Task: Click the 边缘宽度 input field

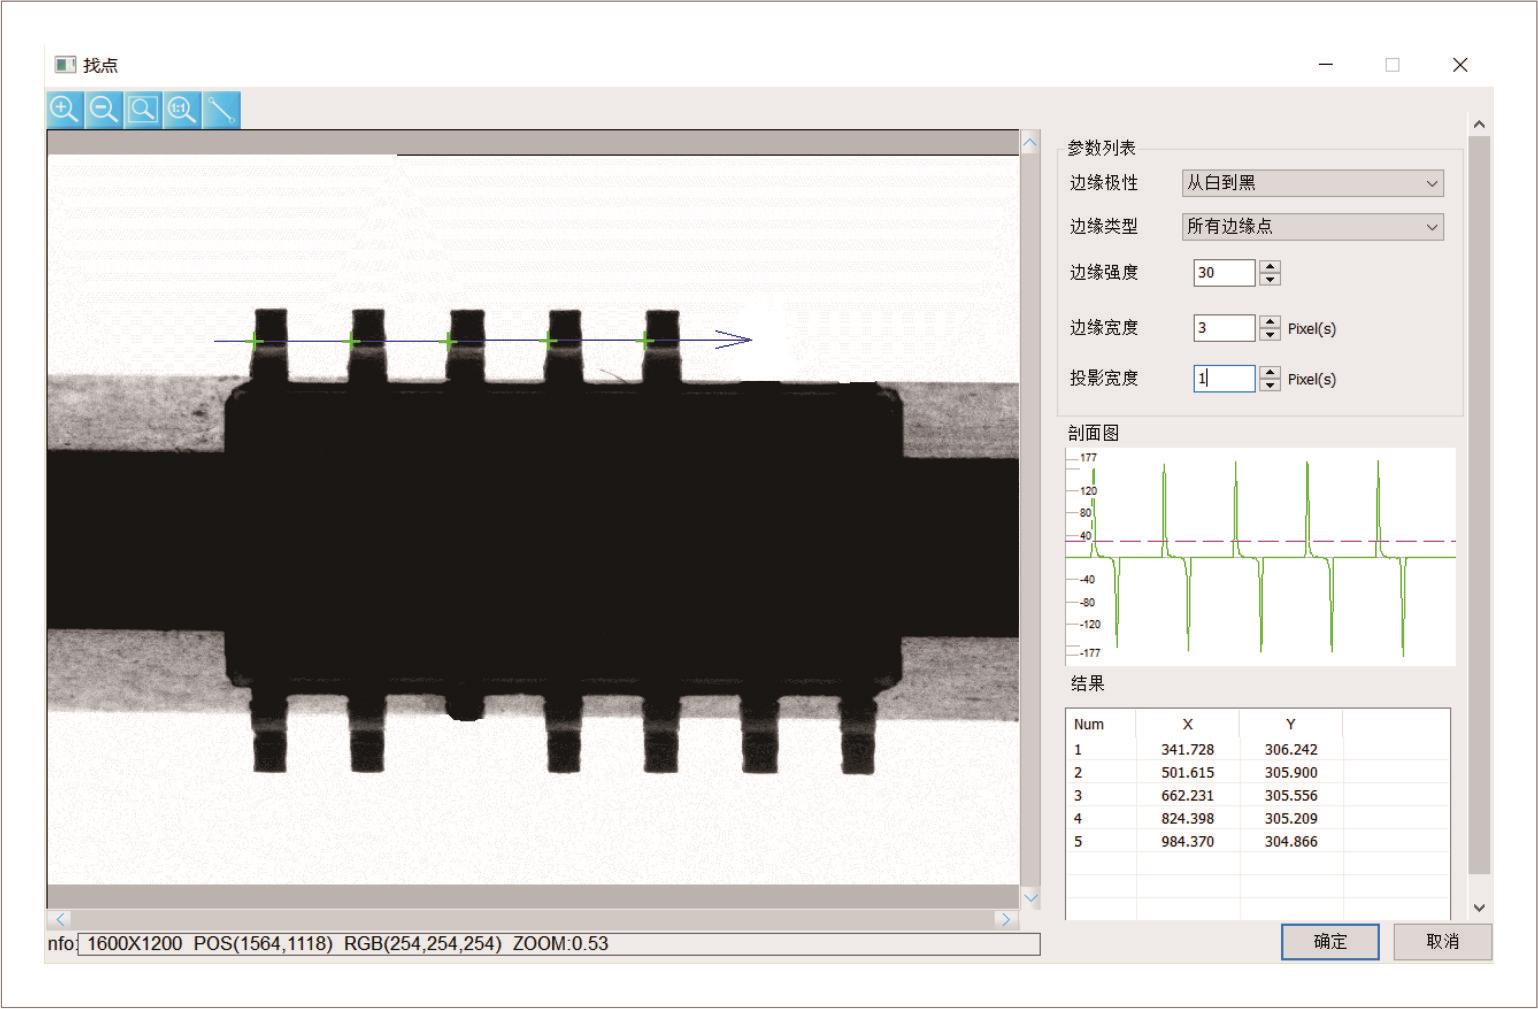Action: point(1223,328)
